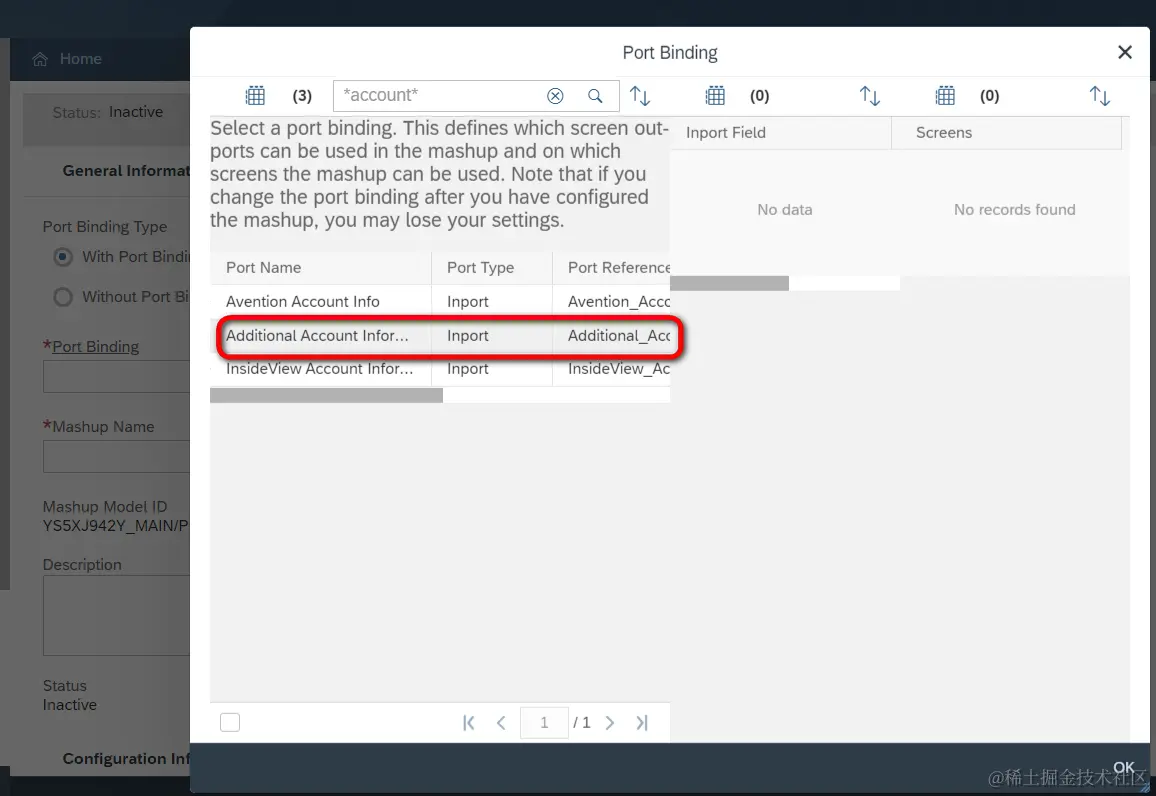Click the Inport Field column header

tap(781, 133)
